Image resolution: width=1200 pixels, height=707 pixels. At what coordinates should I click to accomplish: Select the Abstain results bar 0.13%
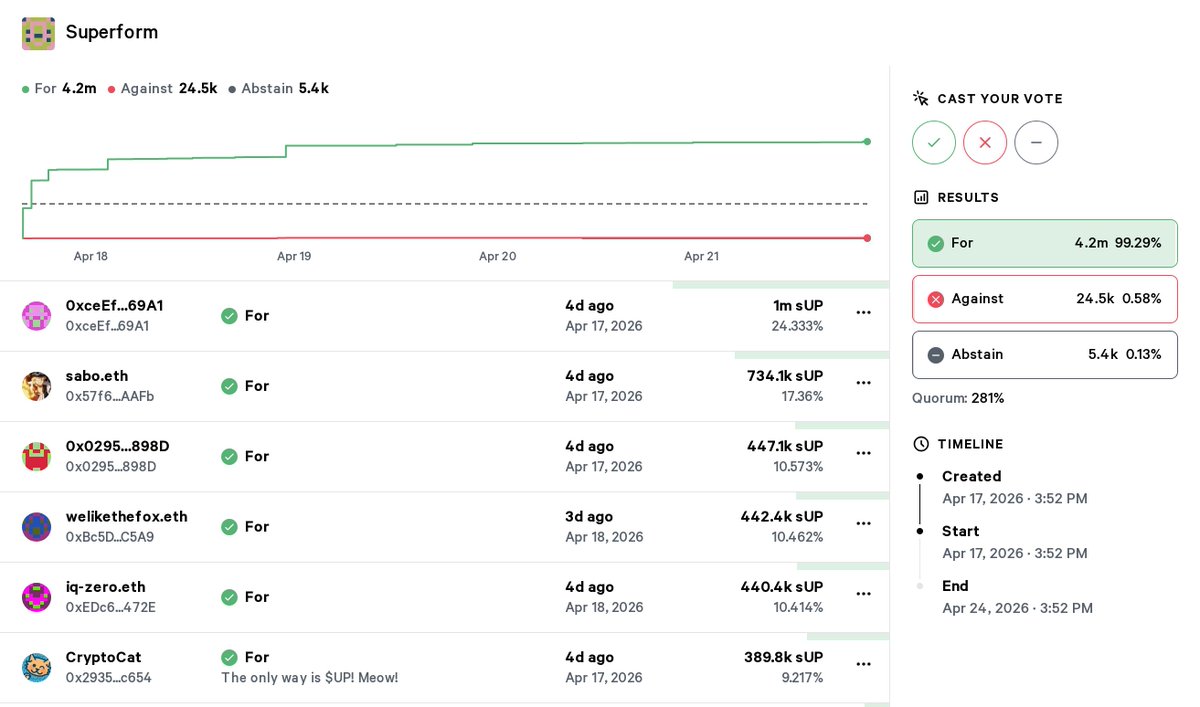(1045, 355)
